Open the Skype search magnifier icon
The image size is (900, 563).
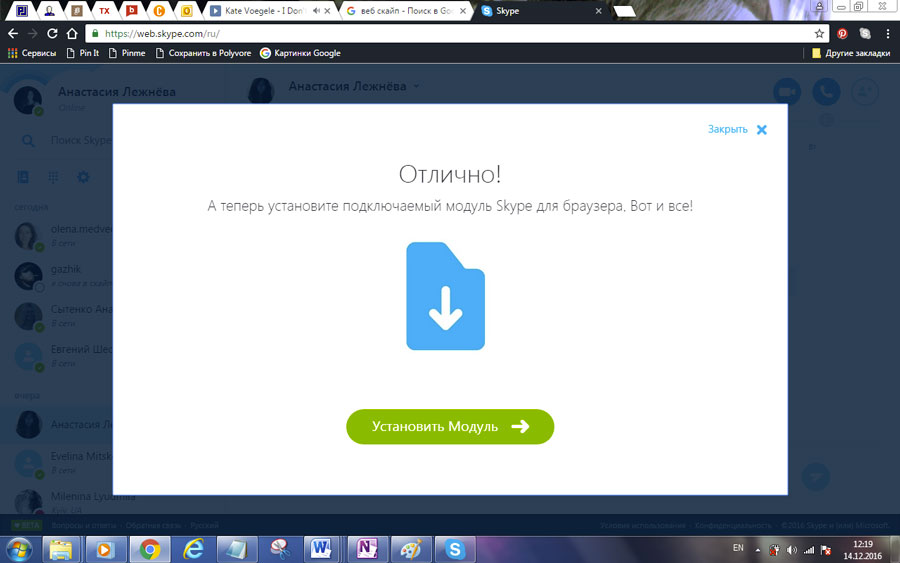point(28,141)
